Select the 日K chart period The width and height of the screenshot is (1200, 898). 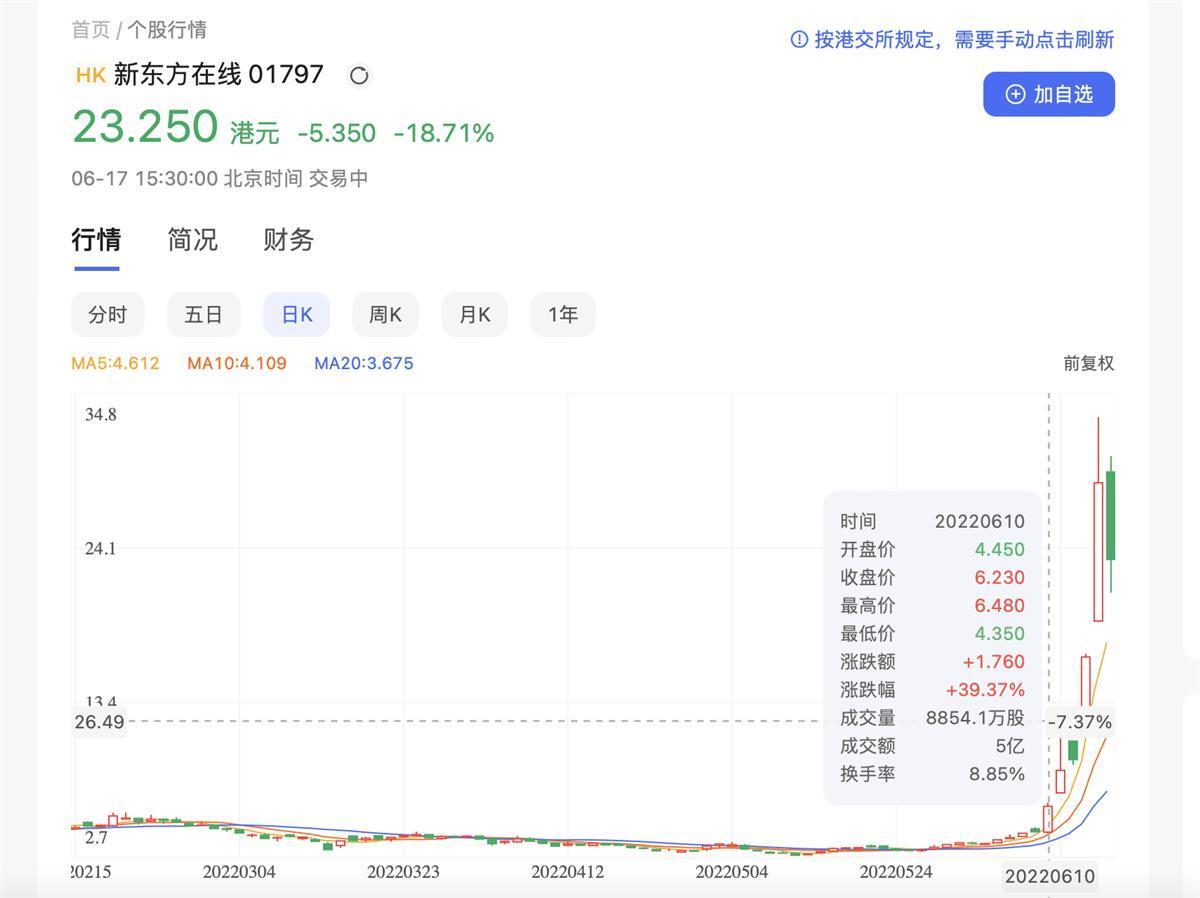296,315
